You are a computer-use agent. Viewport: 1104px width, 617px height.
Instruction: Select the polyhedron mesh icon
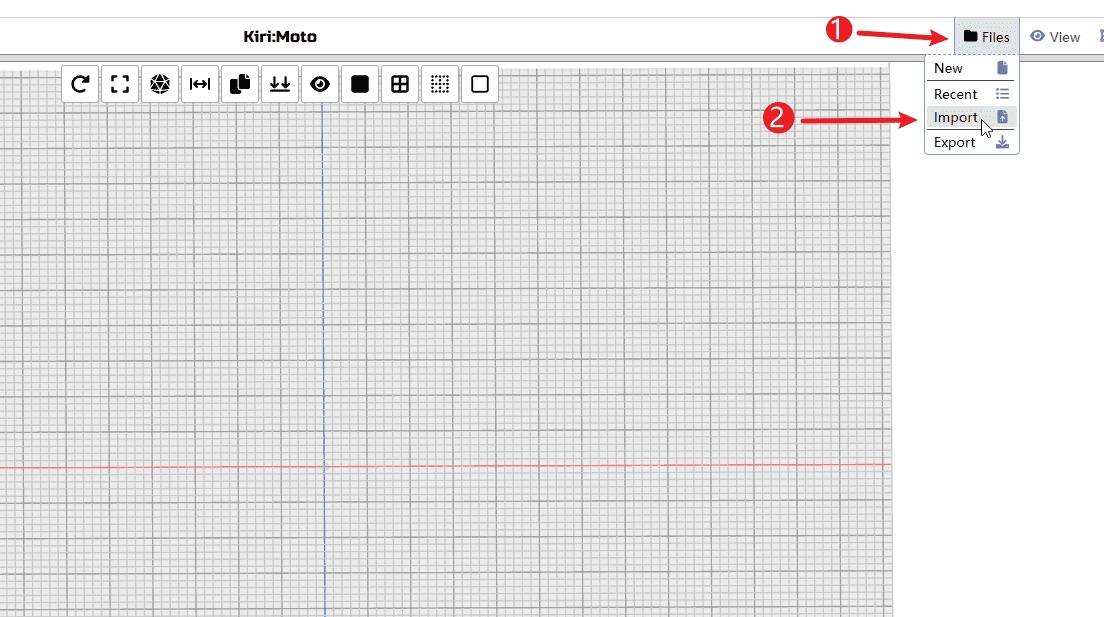click(x=160, y=84)
